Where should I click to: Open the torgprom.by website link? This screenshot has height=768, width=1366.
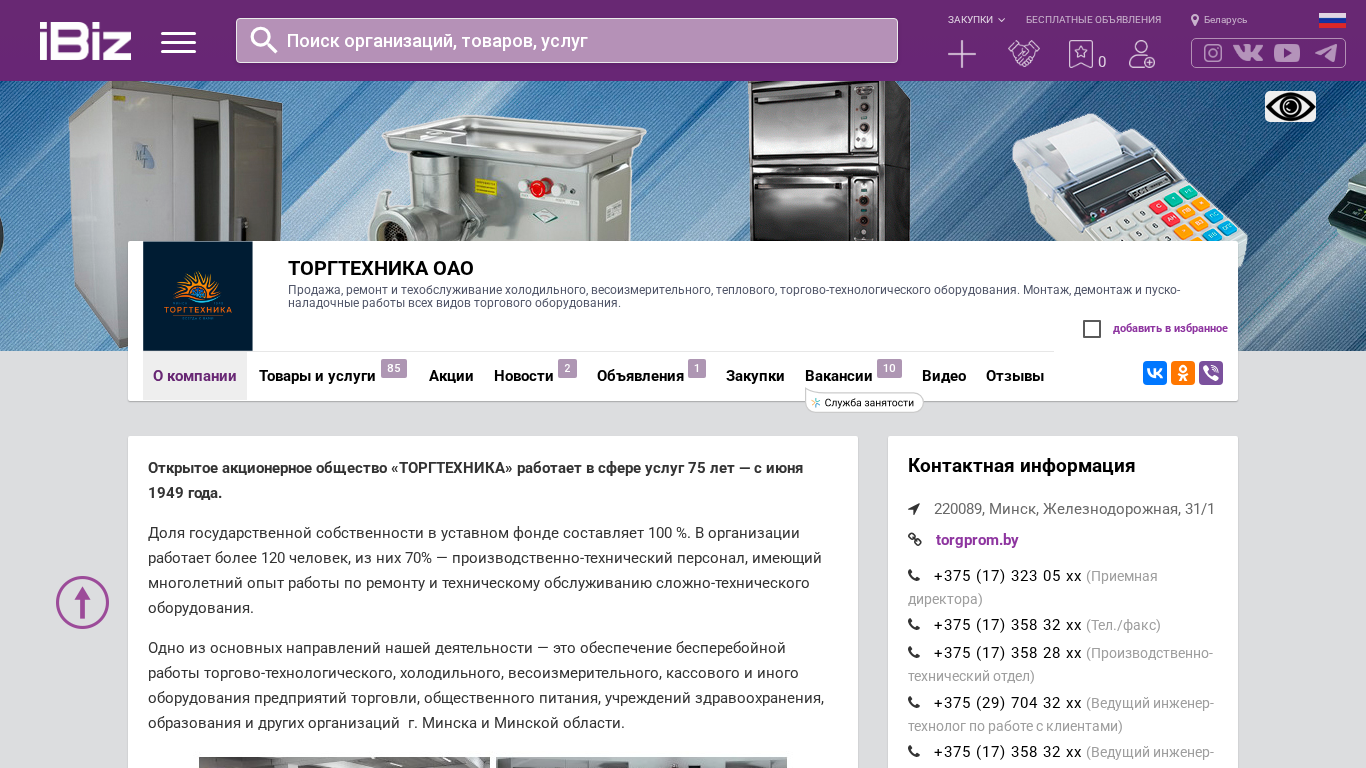click(x=977, y=540)
